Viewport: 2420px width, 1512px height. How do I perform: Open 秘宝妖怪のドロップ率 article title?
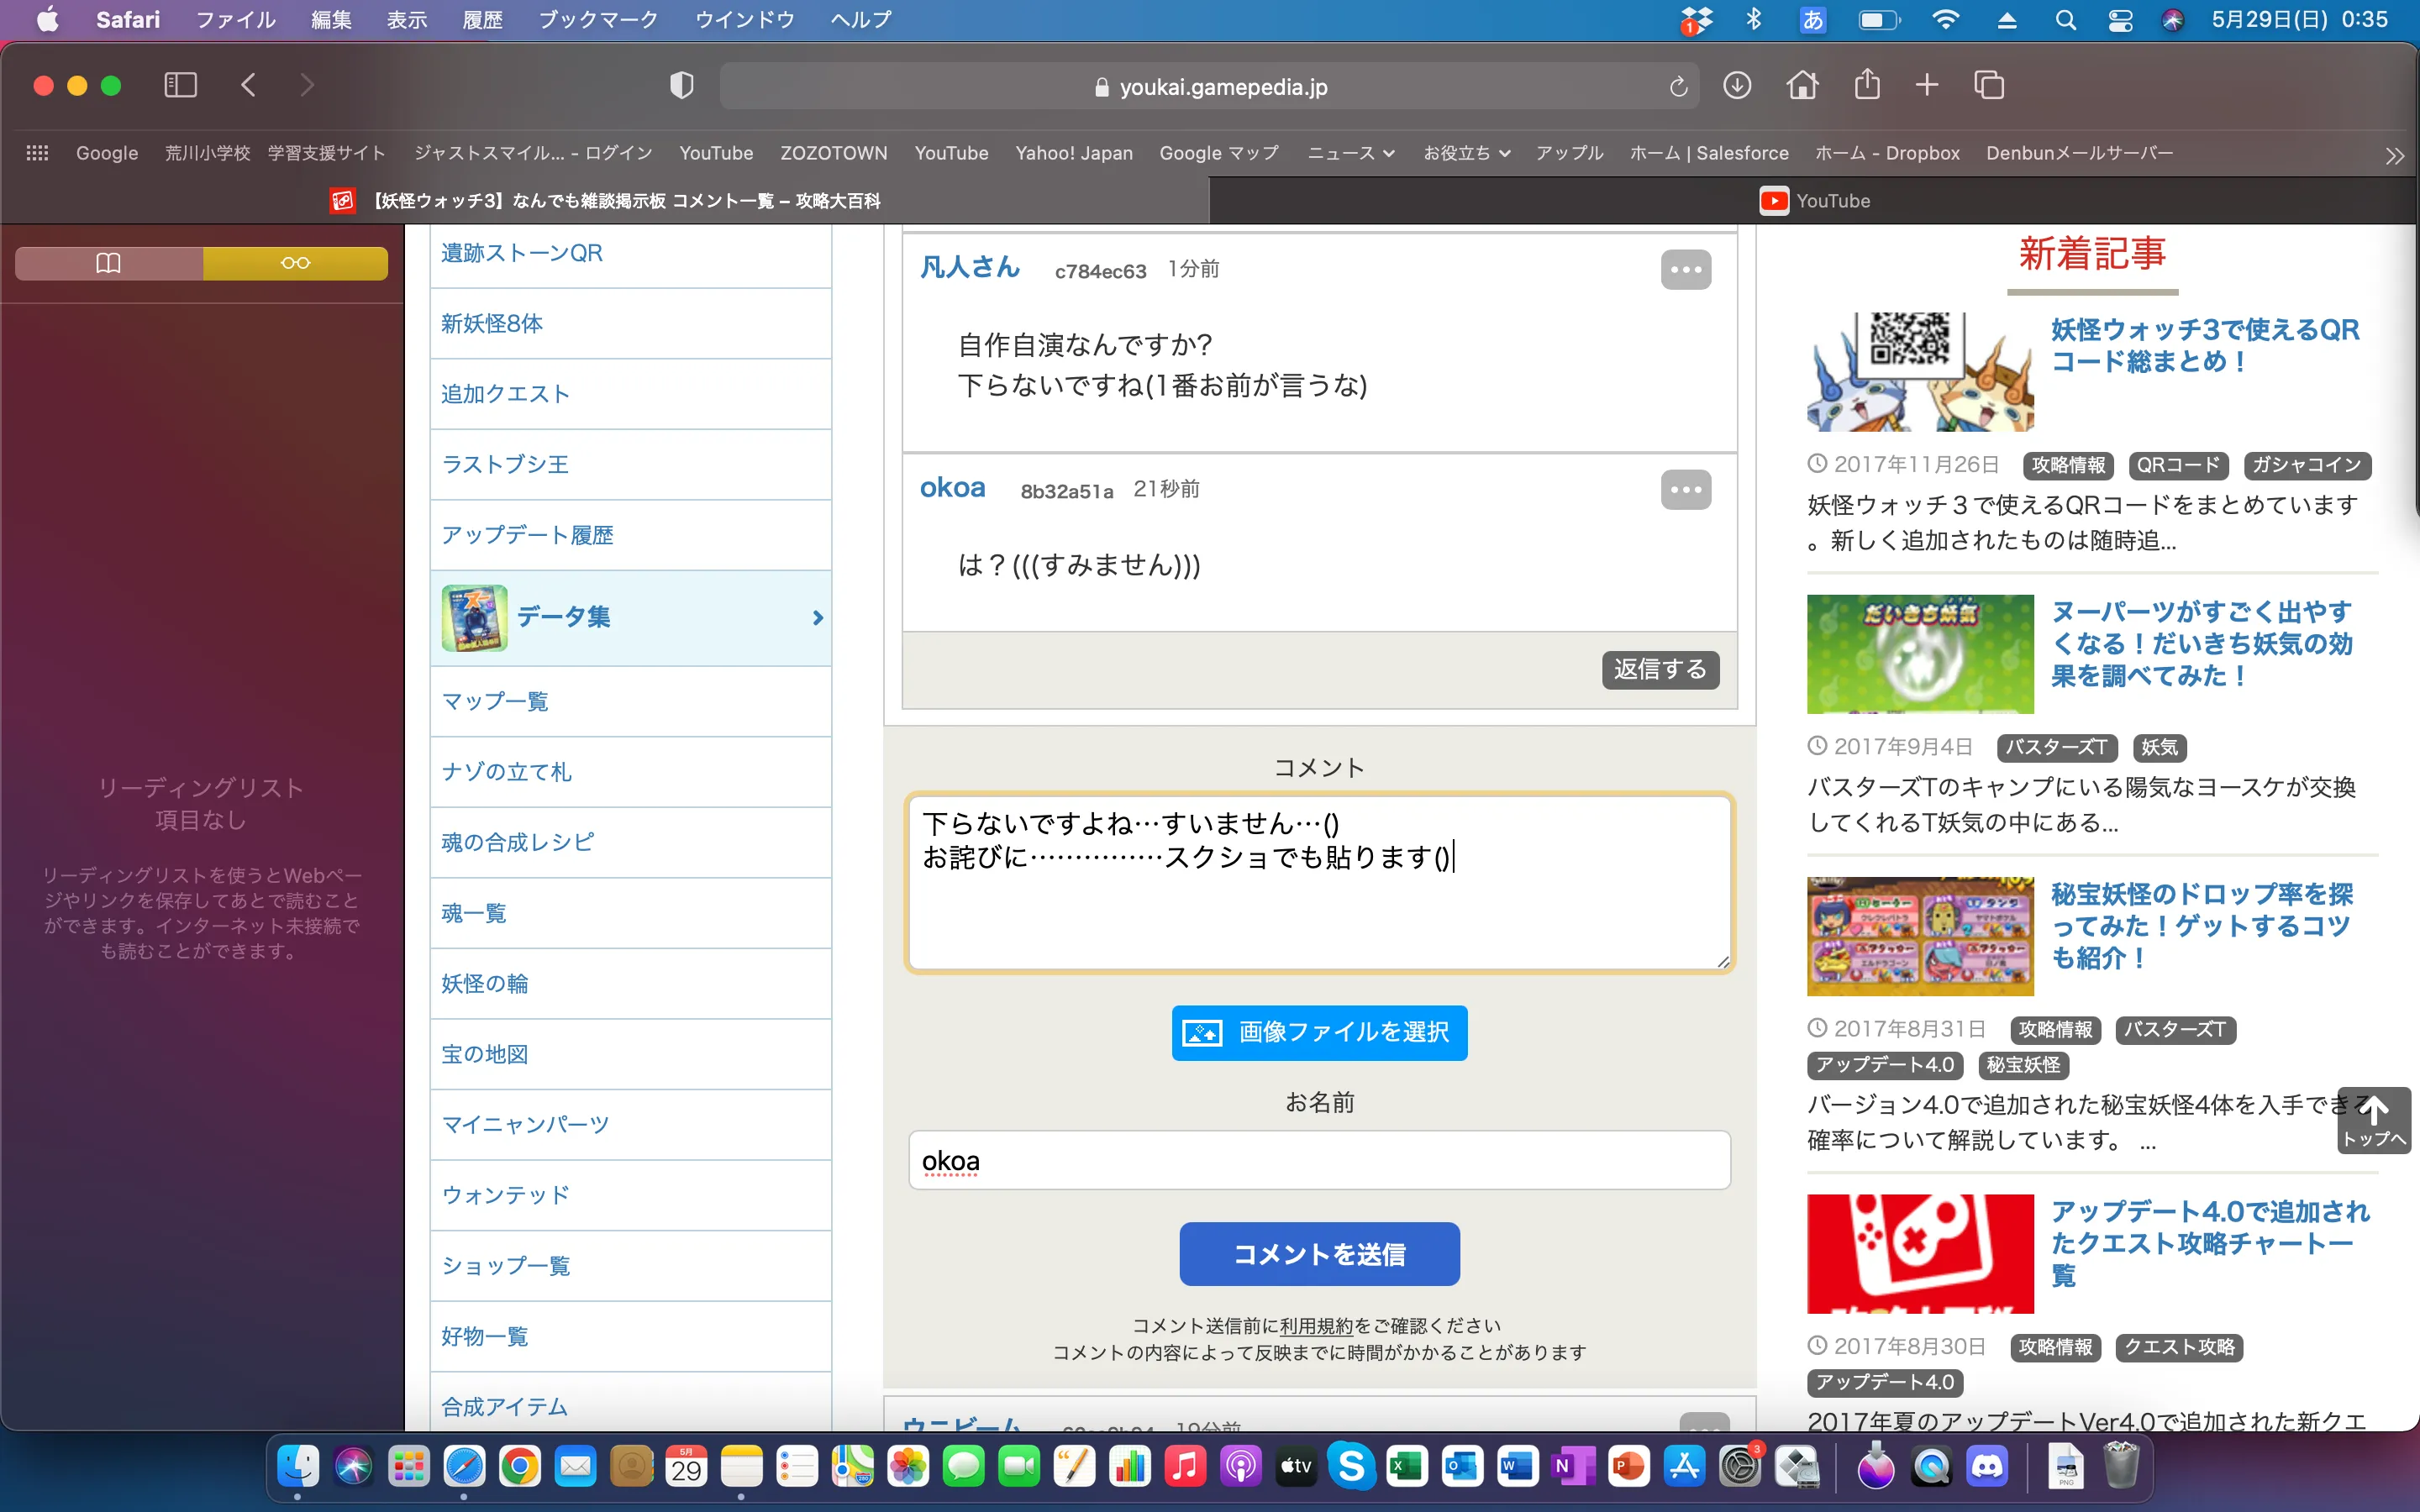click(x=2201, y=926)
